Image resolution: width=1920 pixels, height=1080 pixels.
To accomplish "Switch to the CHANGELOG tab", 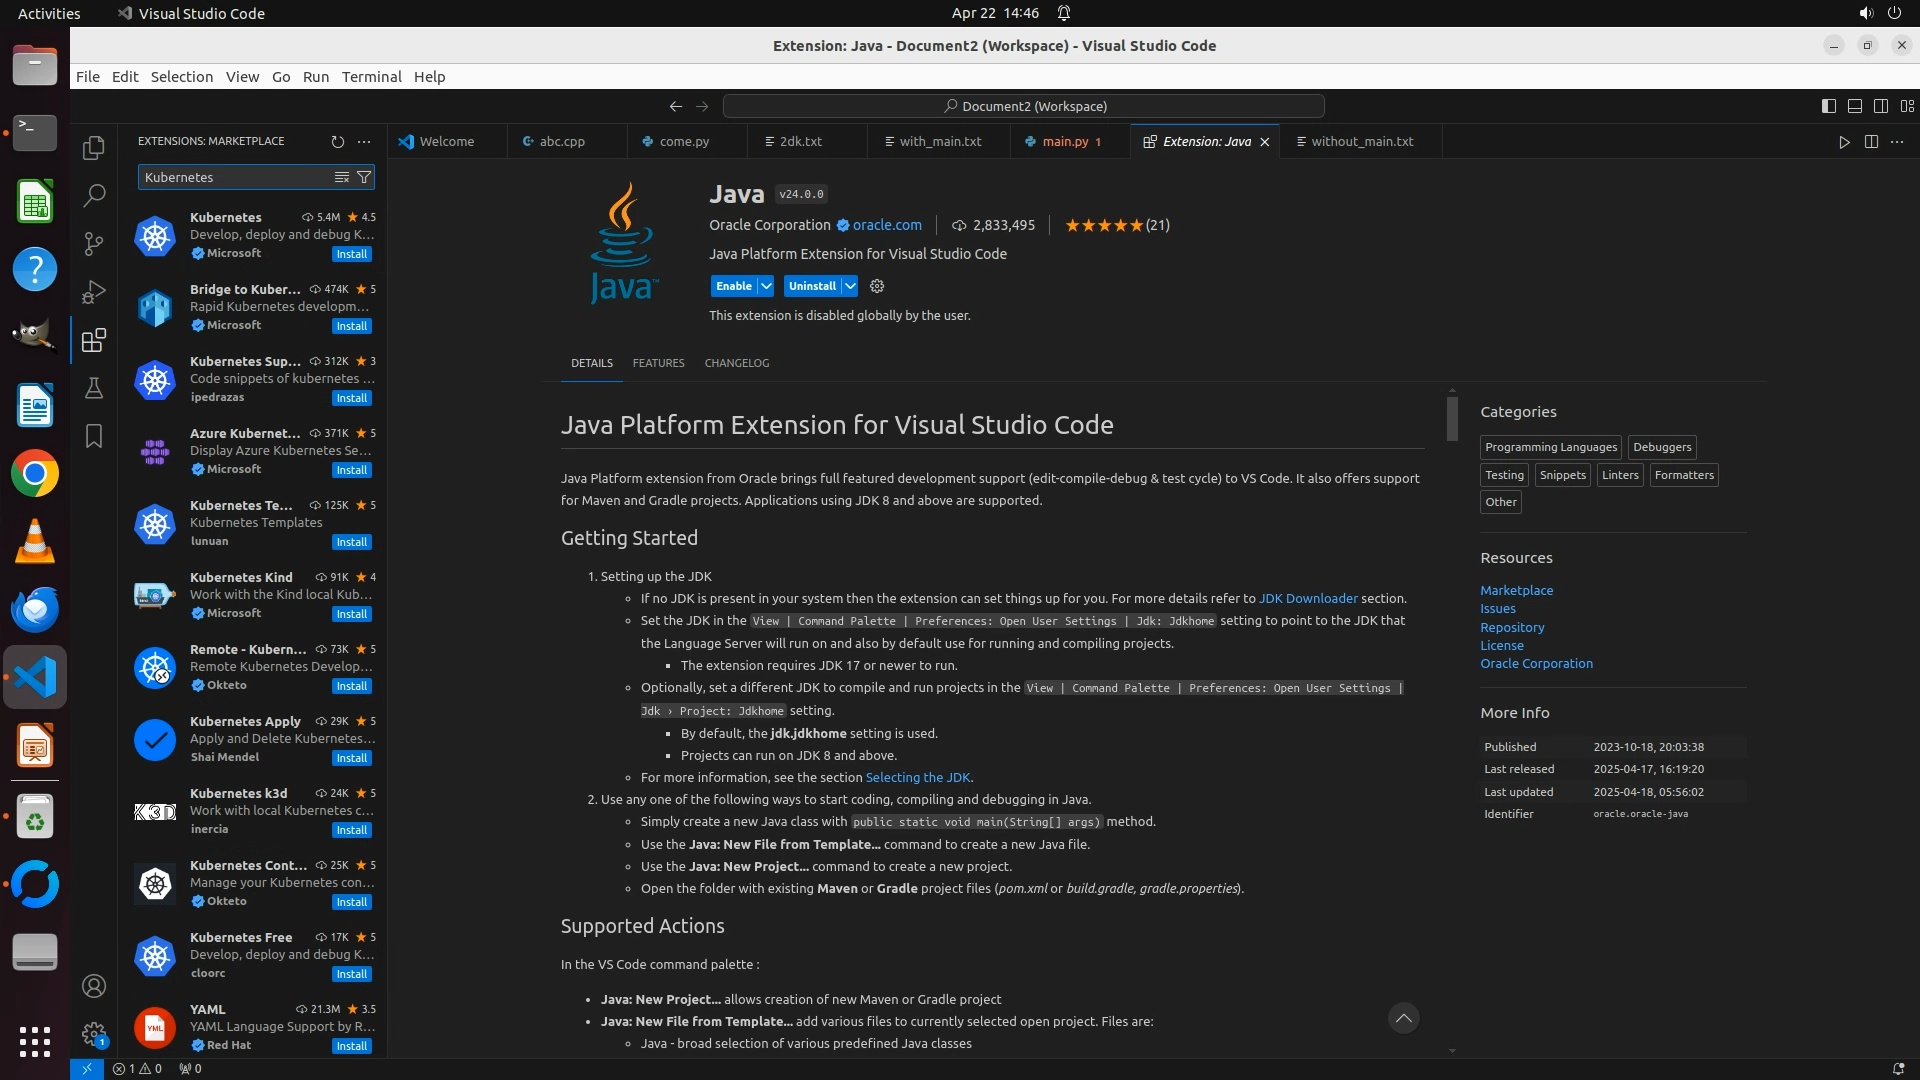I will (737, 363).
